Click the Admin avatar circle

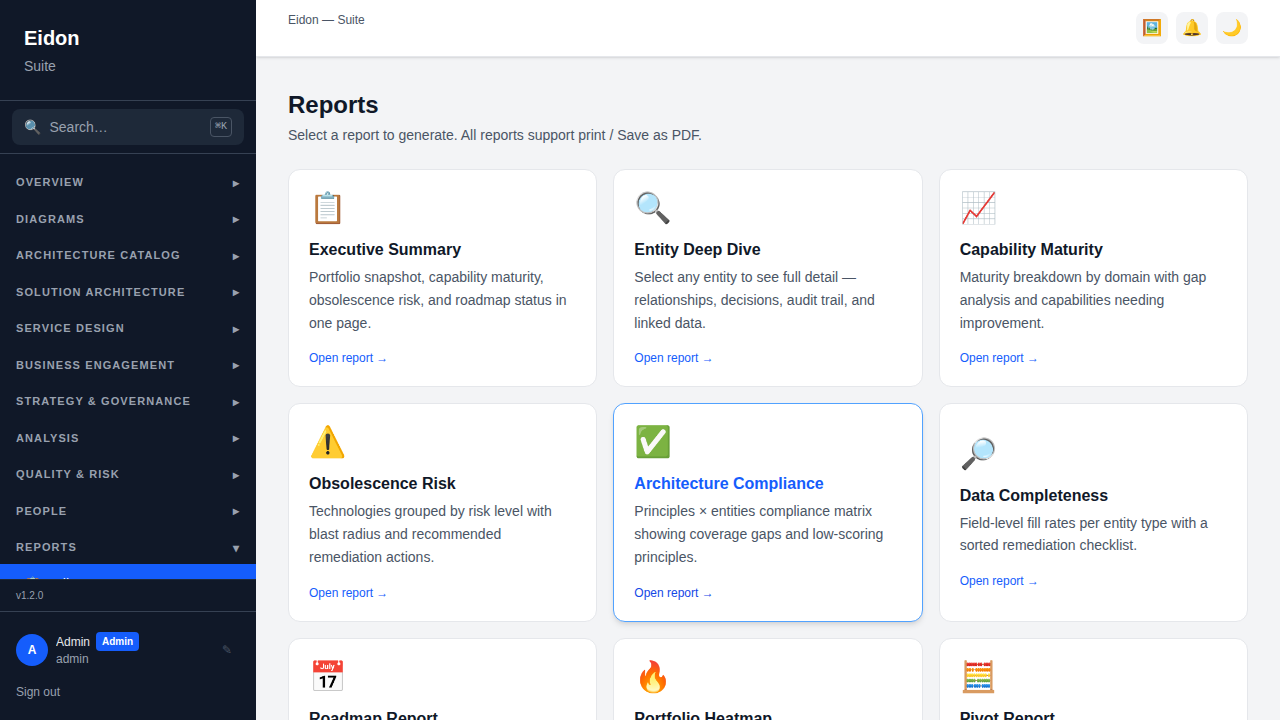coord(32,650)
